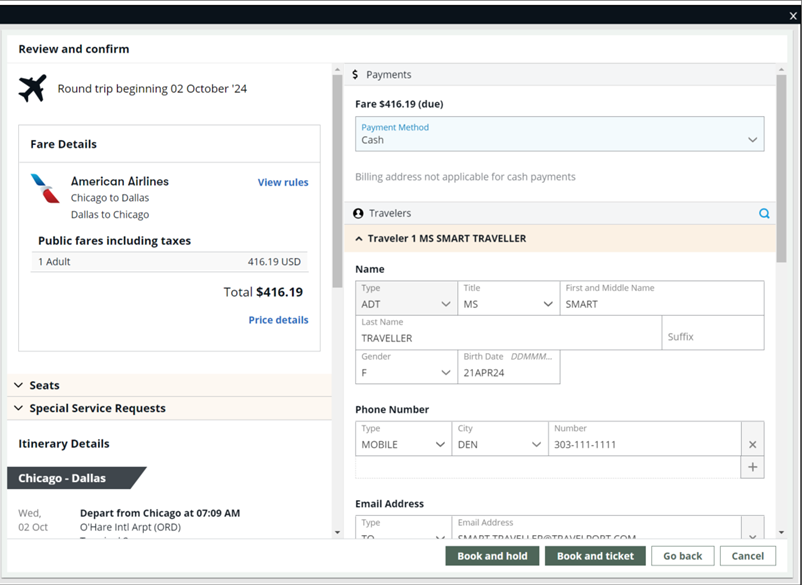Open the Price details link
This screenshot has height=585, width=802.
pyautogui.click(x=278, y=320)
